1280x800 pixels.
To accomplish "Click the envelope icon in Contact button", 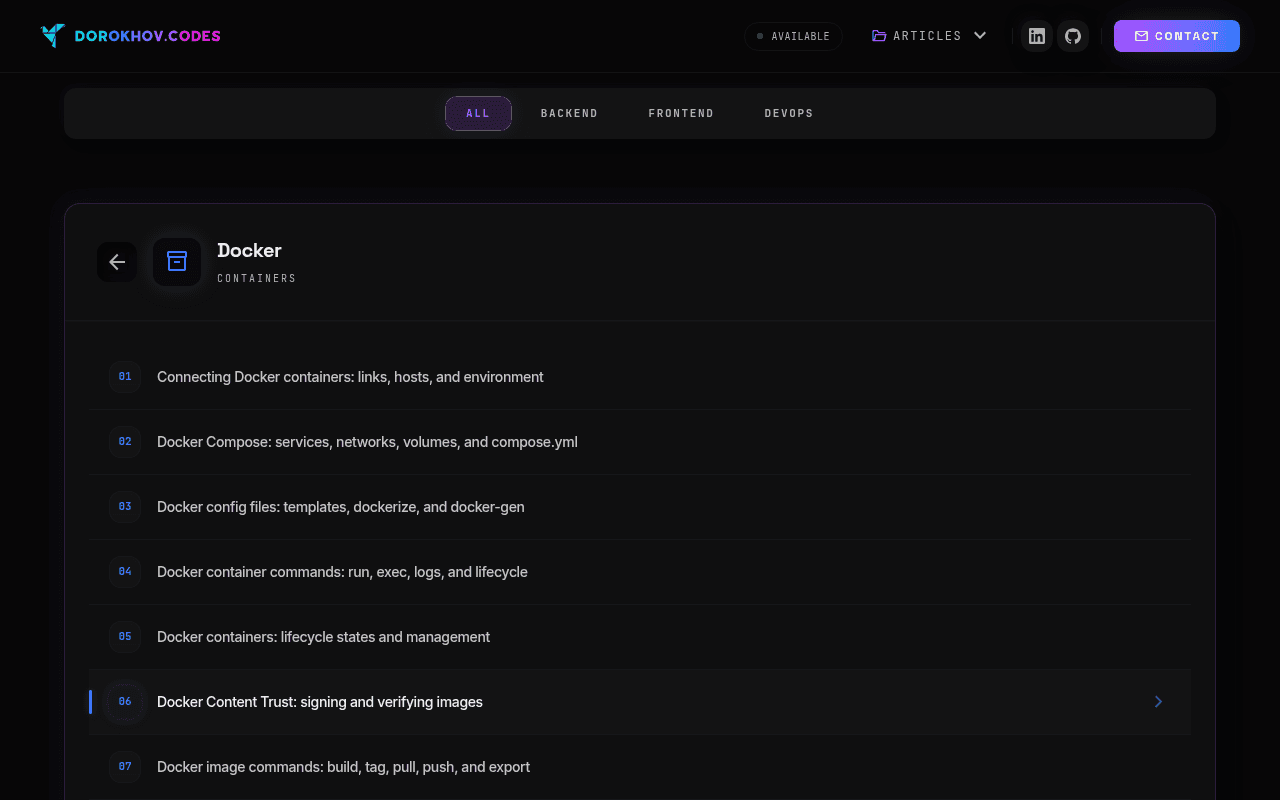I will click(x=1141, y=36).
